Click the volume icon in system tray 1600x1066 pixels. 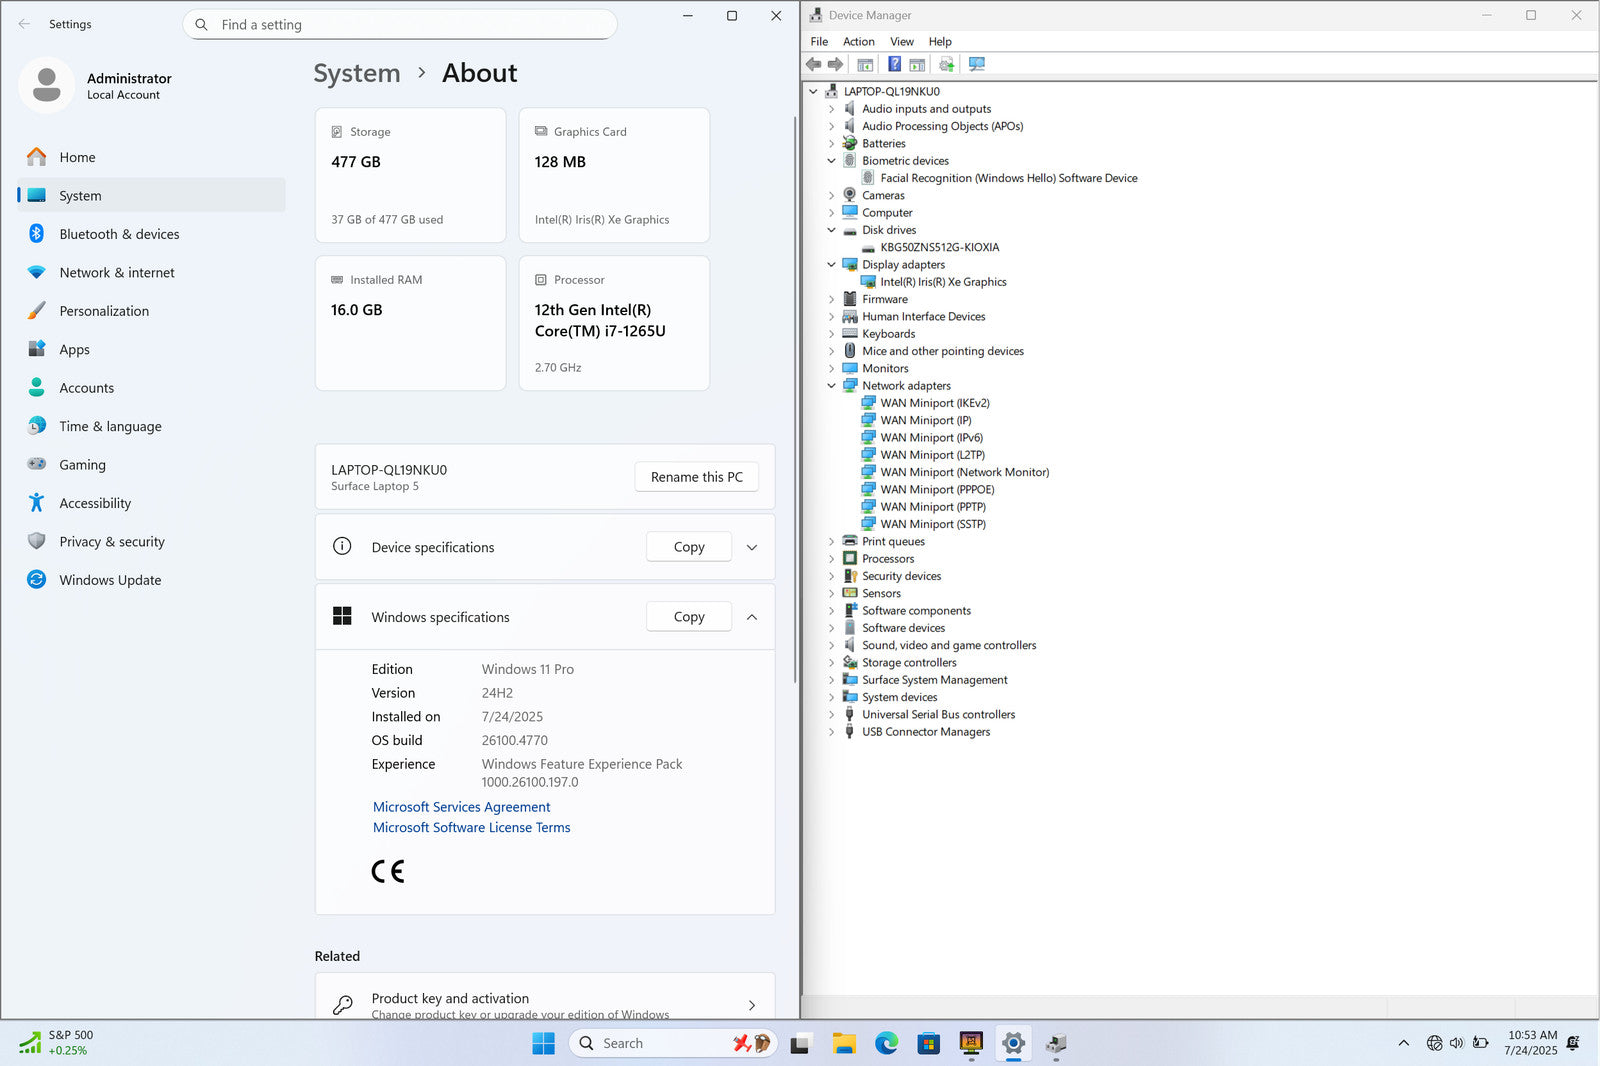coord(1456,1043)
